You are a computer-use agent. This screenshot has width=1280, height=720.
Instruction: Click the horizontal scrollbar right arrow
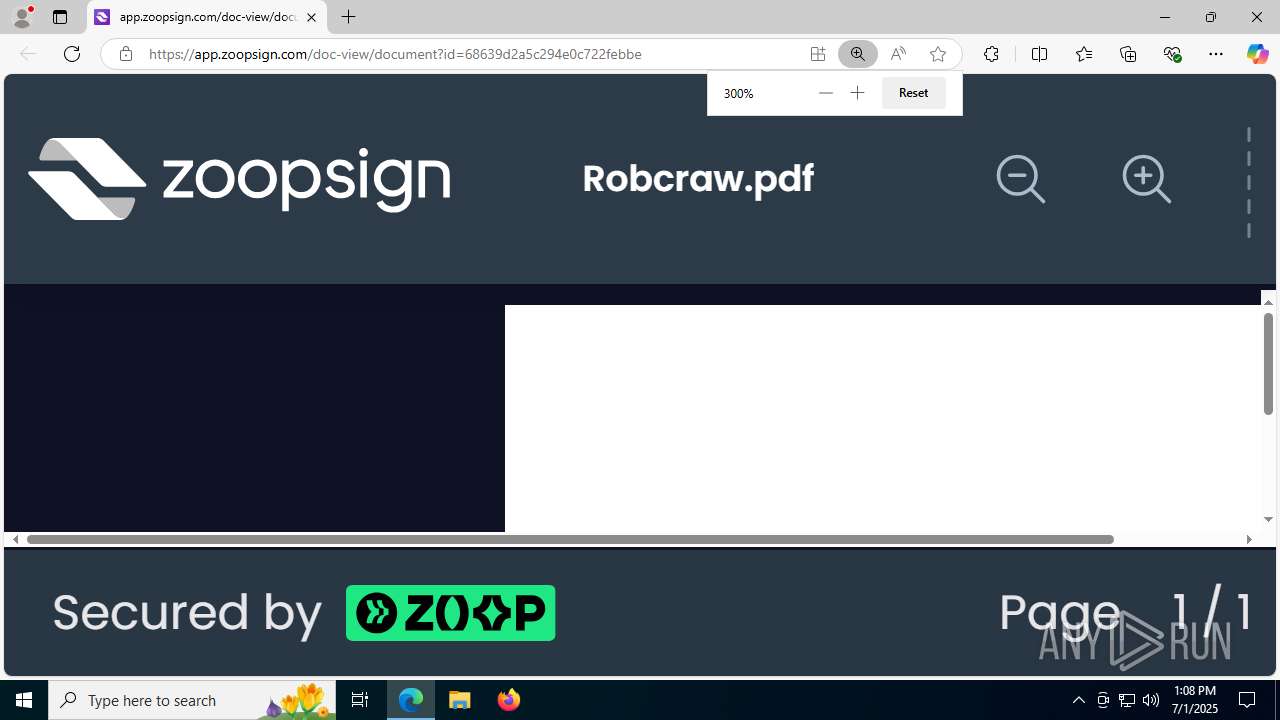point(1248,539)
